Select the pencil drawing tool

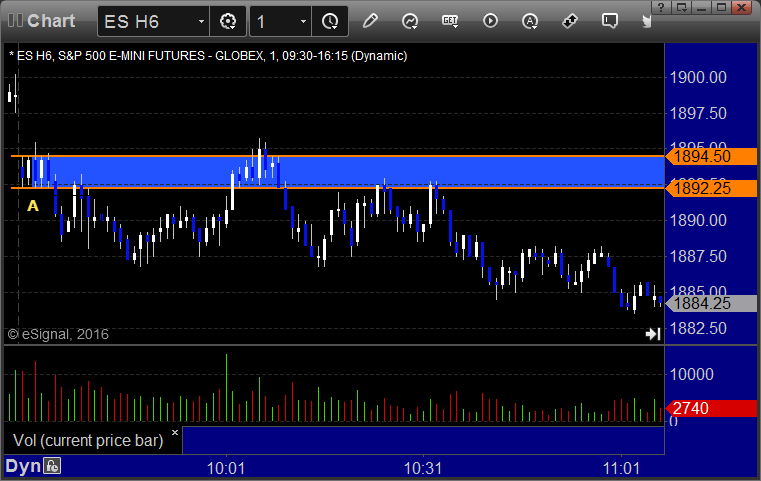[x=370, y=21]
